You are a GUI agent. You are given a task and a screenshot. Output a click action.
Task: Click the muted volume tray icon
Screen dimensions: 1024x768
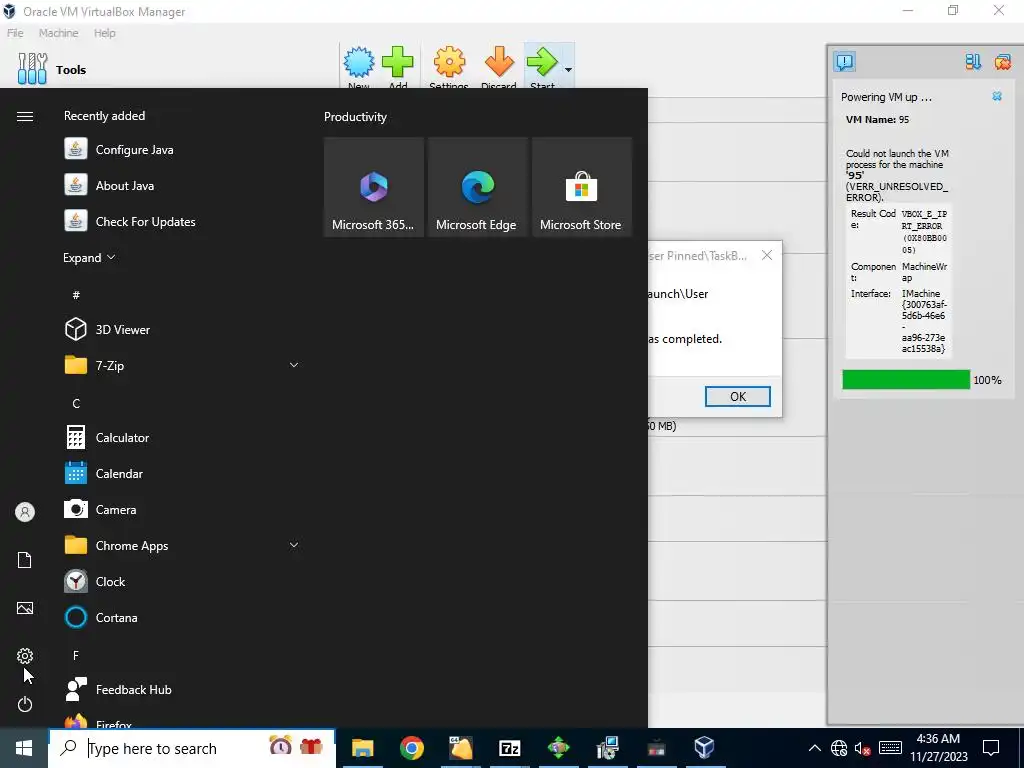coord(863,748)
